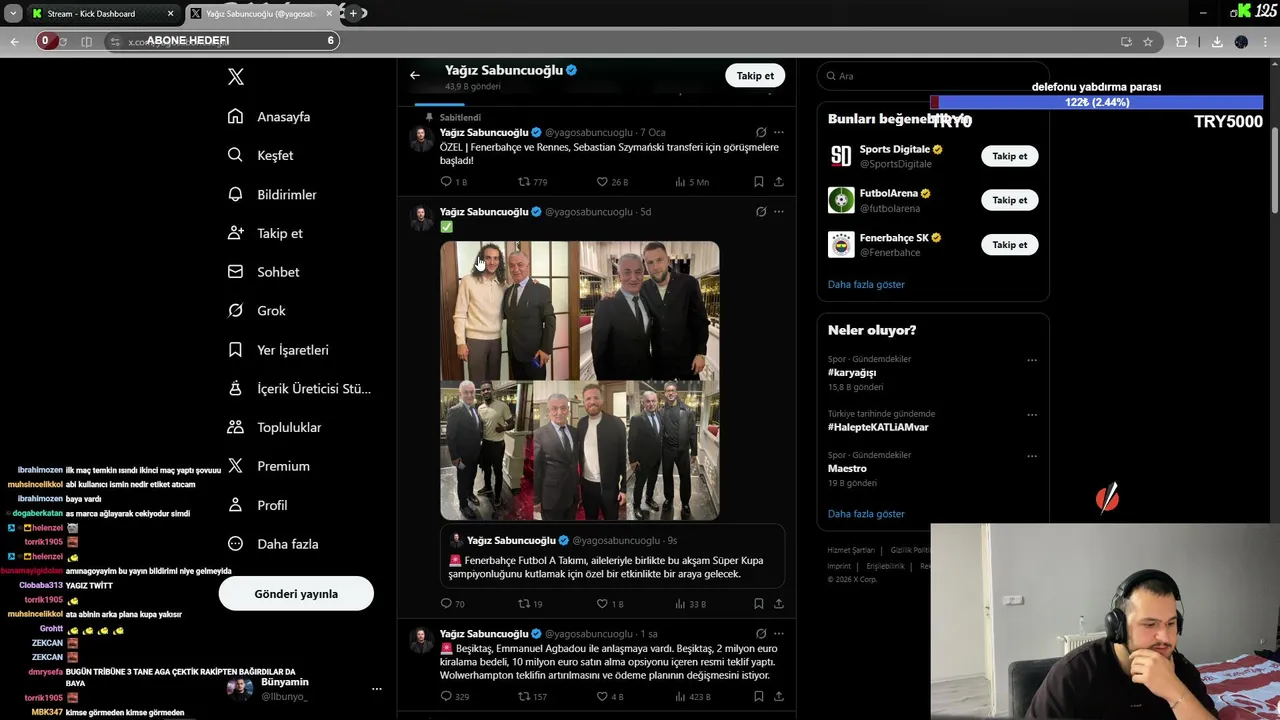Open Maestro trending topic
The image size is (1280, 720).
pyautogui.click(x=847, y=468)
